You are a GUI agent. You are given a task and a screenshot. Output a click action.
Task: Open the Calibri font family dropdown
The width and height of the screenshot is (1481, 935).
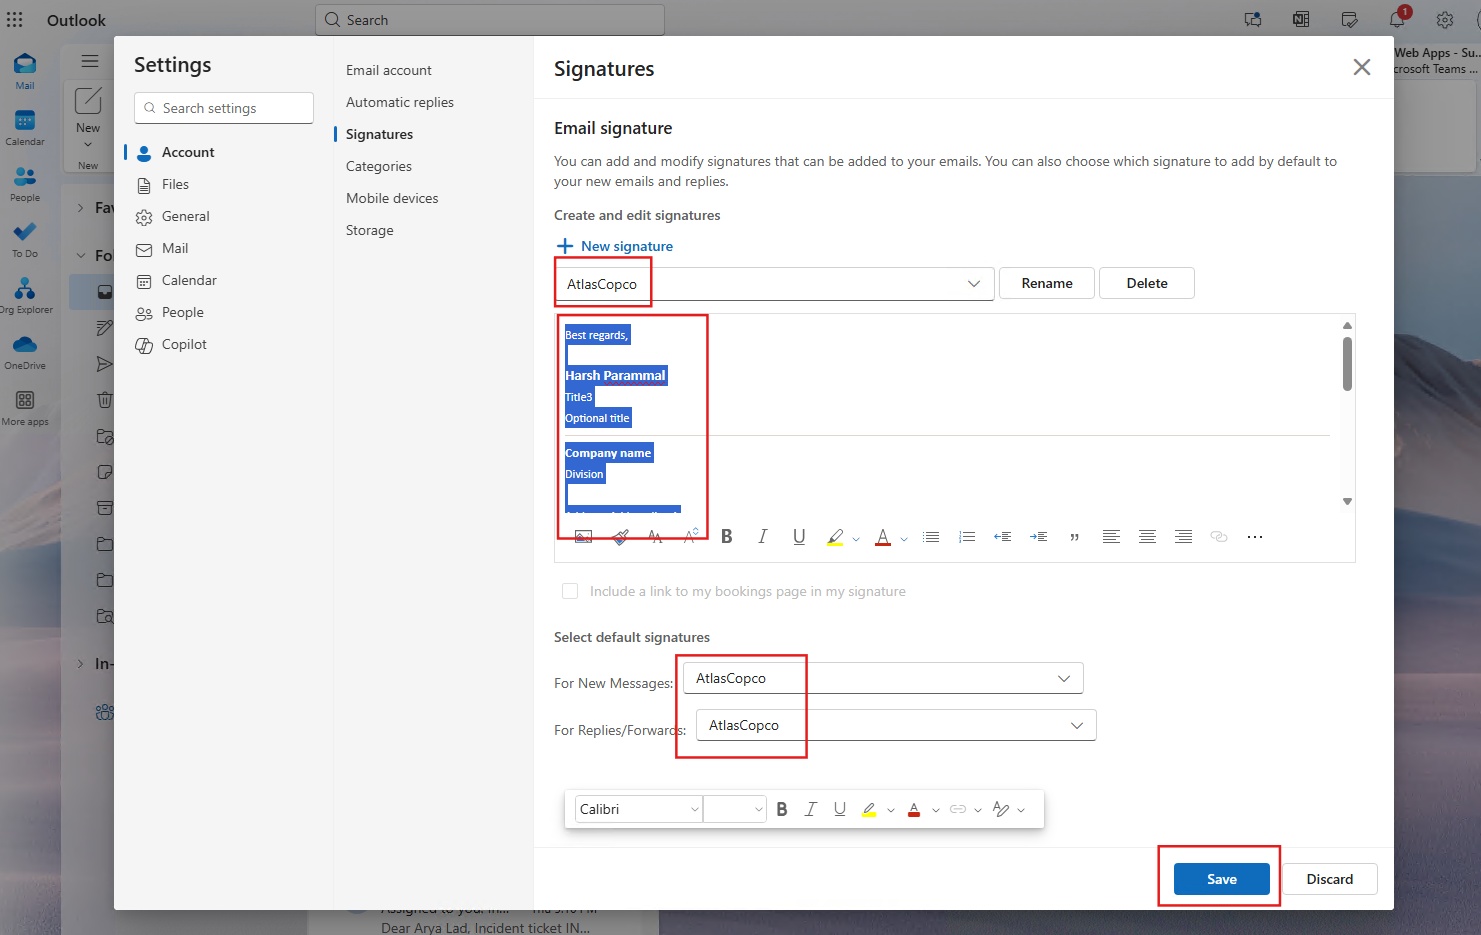[x=638, y=809]
